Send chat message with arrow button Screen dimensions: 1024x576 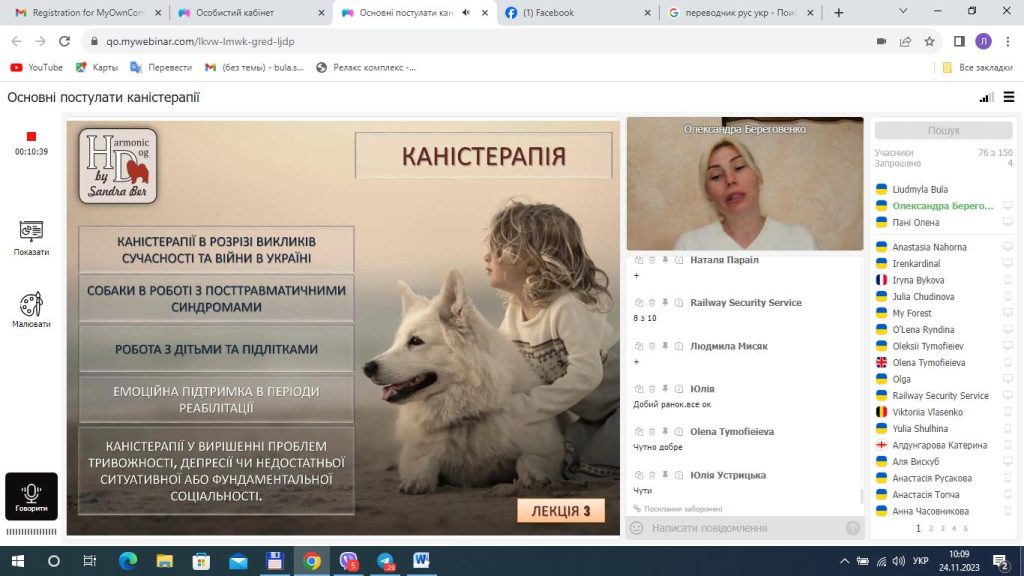coord(852,528)
